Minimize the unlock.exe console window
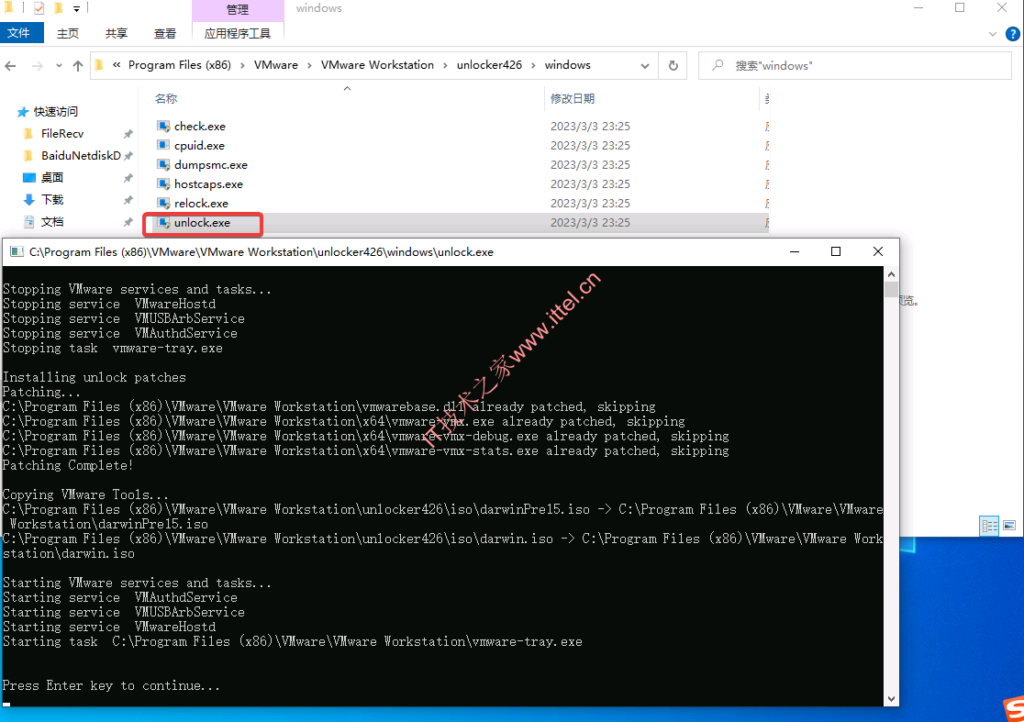1024x722 pixels. click(794, 252)
